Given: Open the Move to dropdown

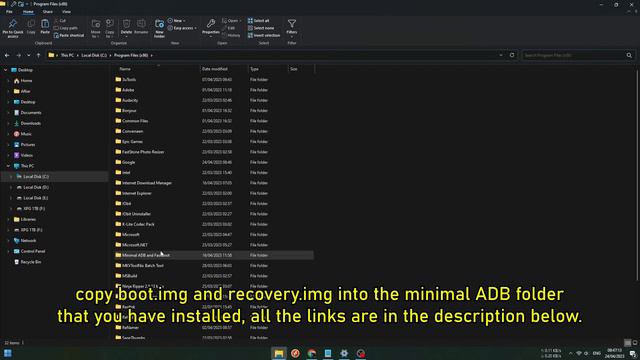Looking at the screenshot, I should coord(96,29).
